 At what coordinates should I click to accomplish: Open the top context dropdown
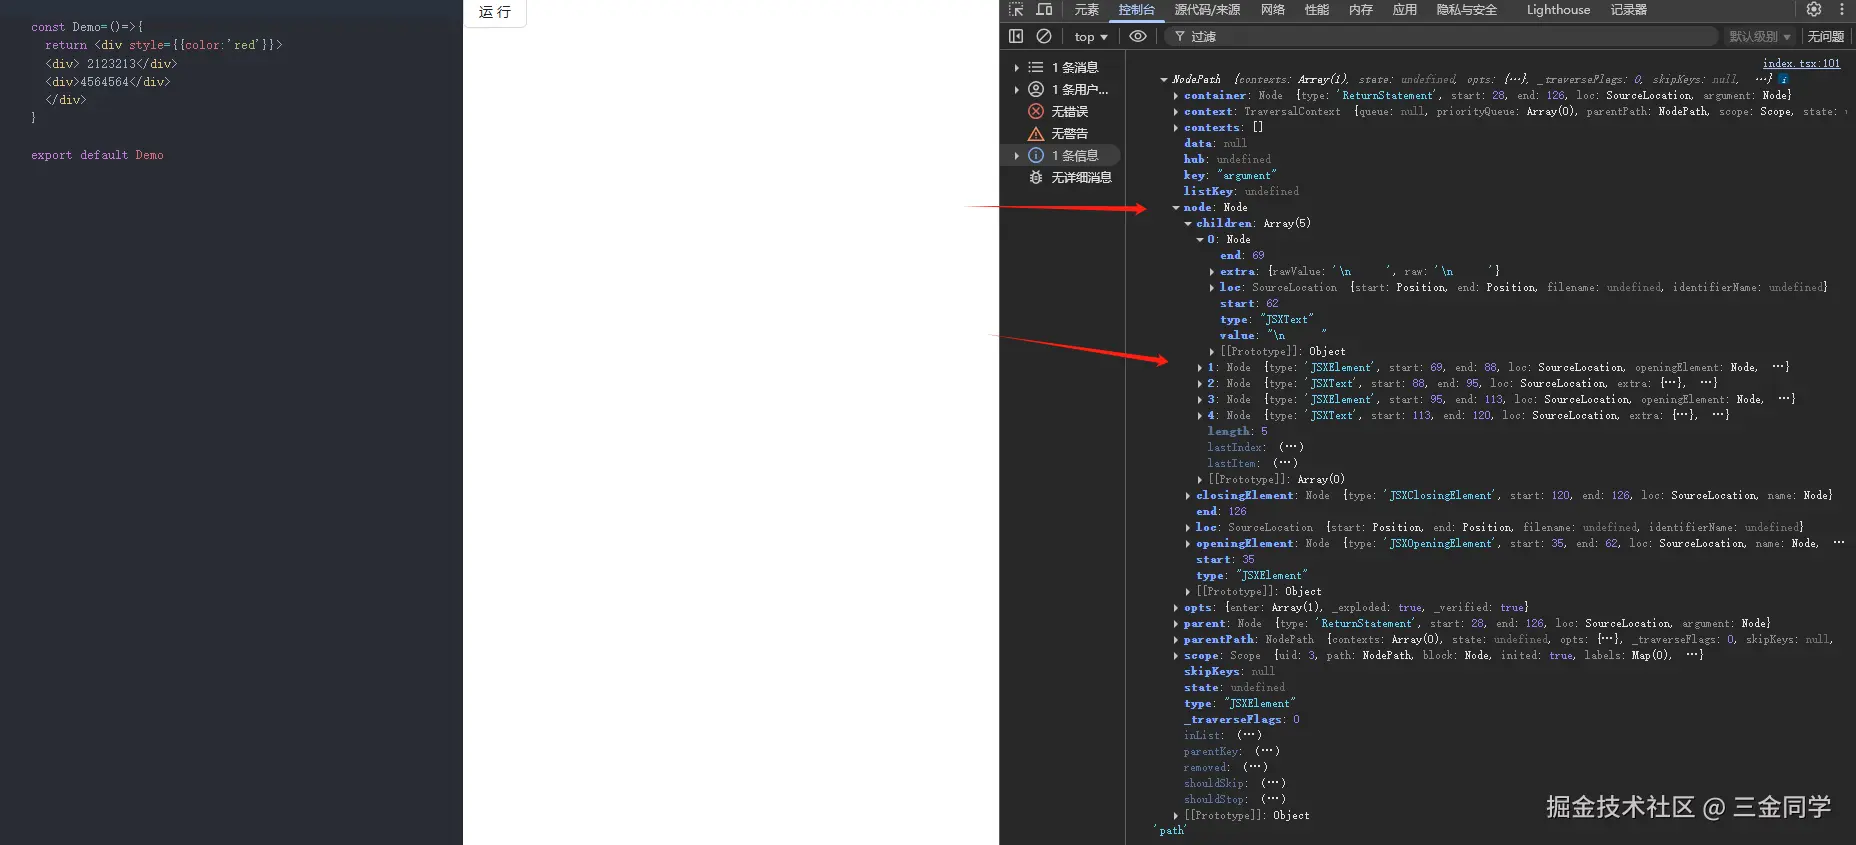coord(1091,37)
